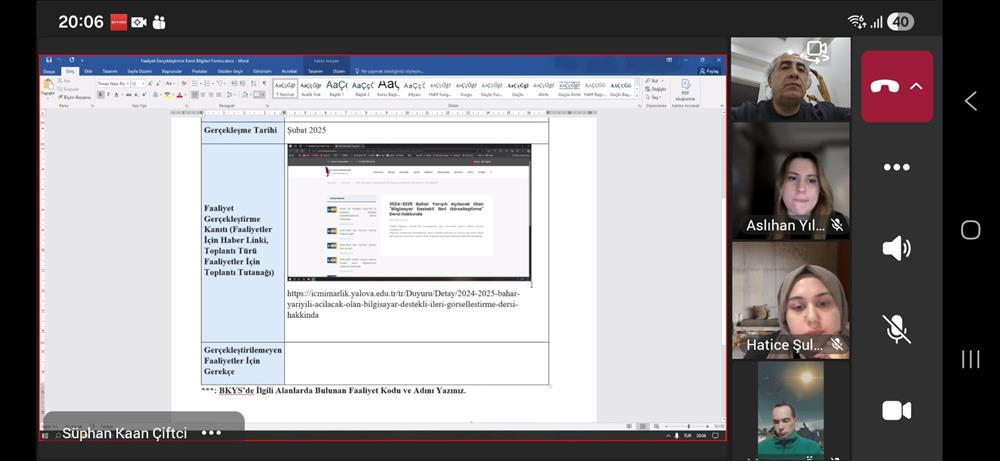Toggle the camera video button

click(896, 410)
